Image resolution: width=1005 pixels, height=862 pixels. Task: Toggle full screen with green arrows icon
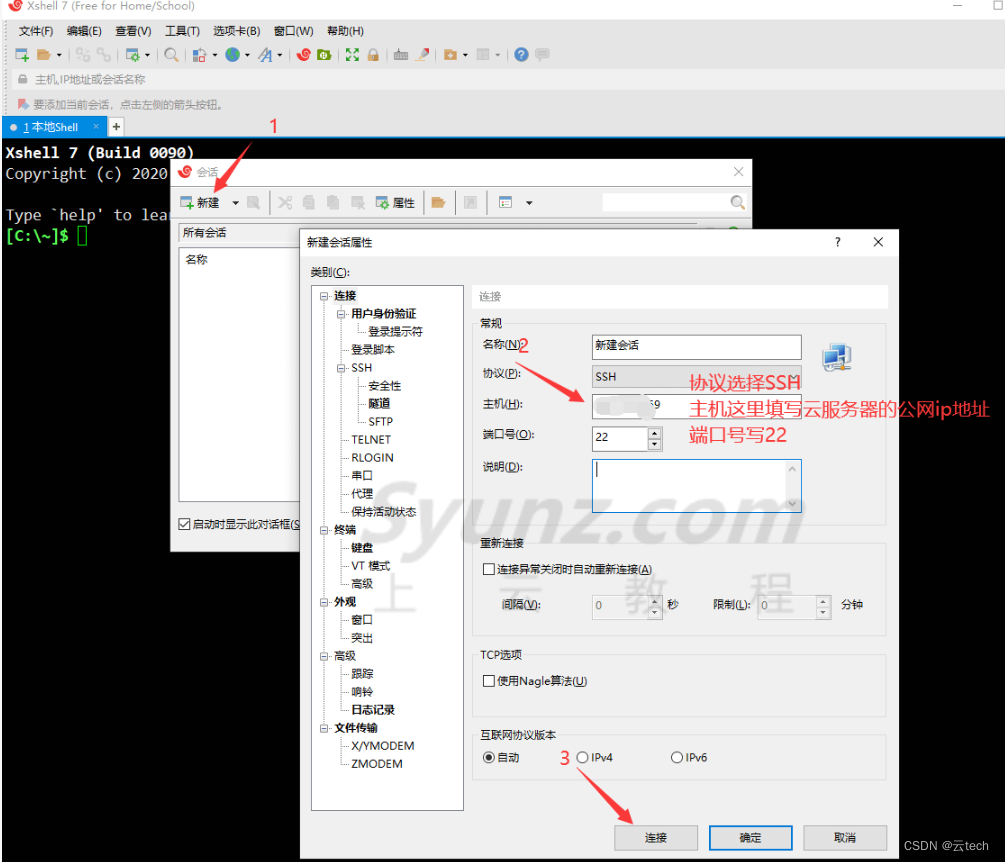pyautogui.click(x=352, y=55)
